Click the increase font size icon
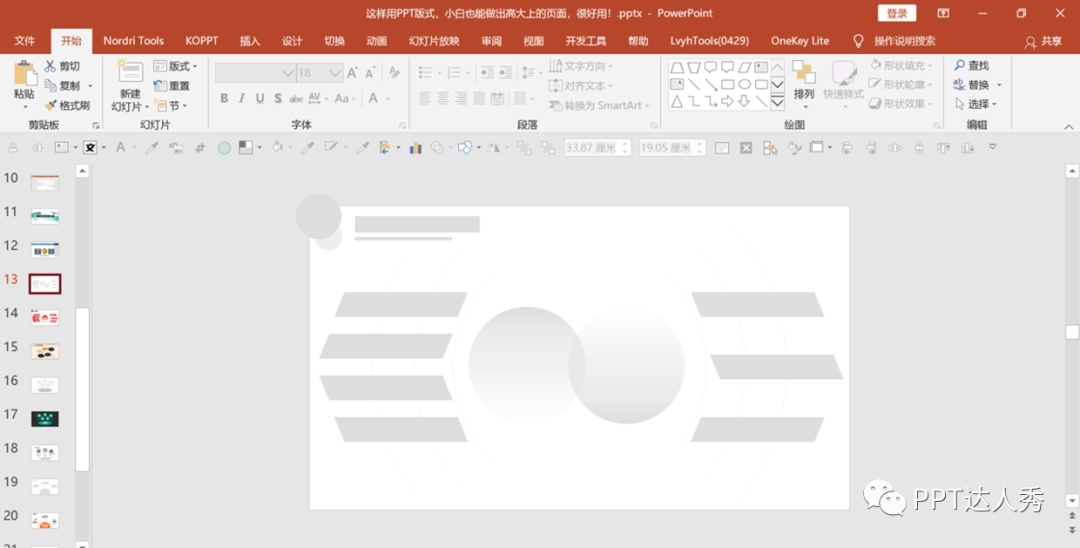This screenshot has height=548, width=1080. (x=353, y=72)
